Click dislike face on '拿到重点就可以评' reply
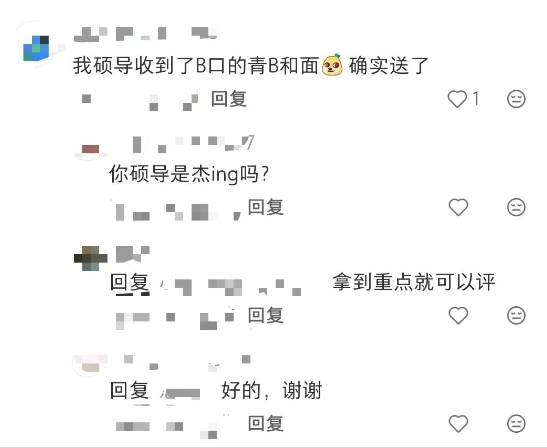Image resolution: width=547 pixels, height=448 pixels. tap(516, 315)
